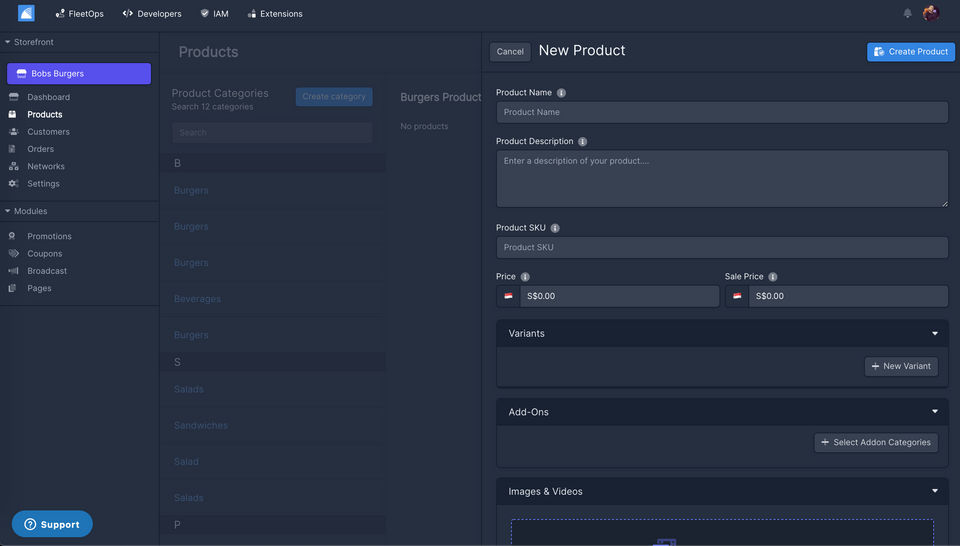The width and height of the screenshot is (960, 546).
Task: Open the notifications bell
Action: (x=908, y=14)
